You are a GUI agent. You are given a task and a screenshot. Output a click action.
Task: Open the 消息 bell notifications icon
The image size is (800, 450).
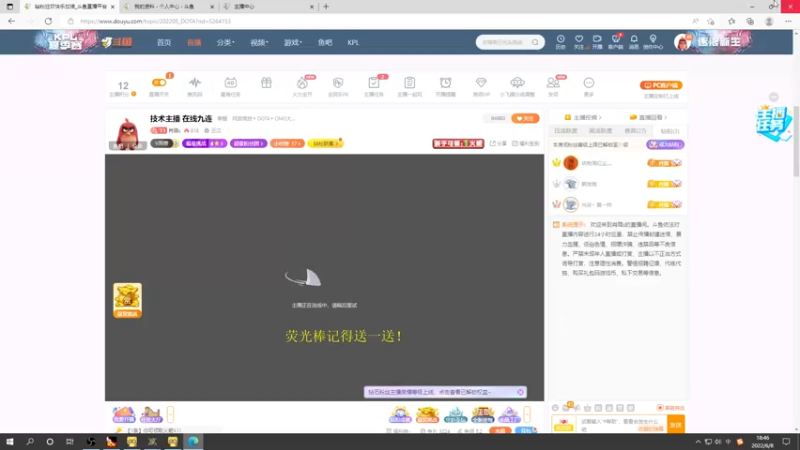pos(634,42)
